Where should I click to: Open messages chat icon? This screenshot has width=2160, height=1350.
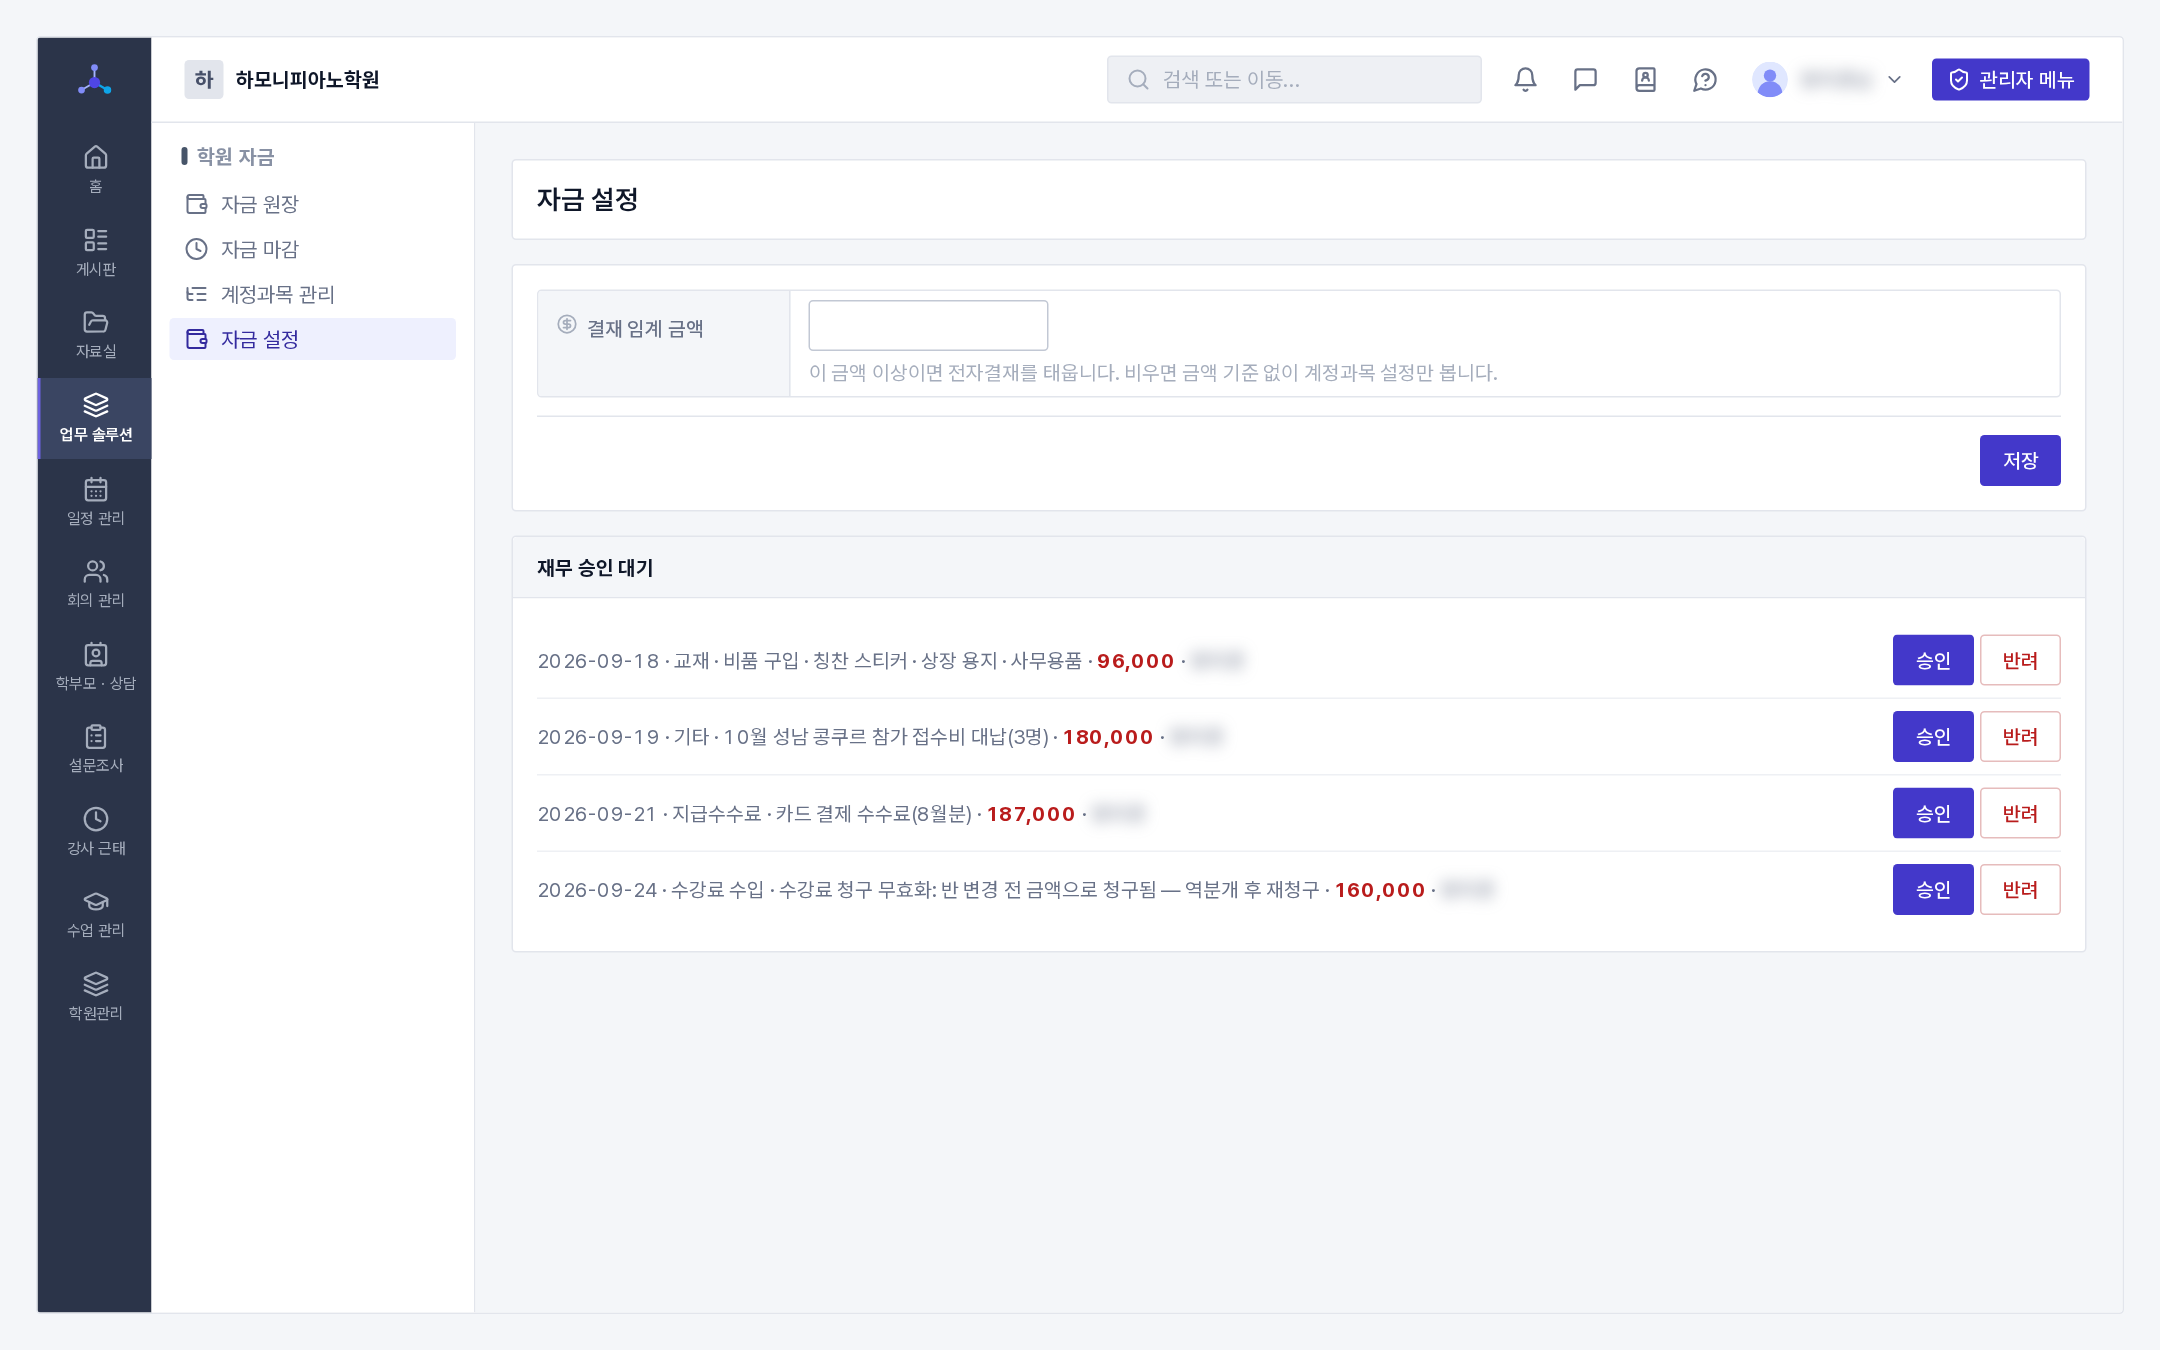[1585, 79]
